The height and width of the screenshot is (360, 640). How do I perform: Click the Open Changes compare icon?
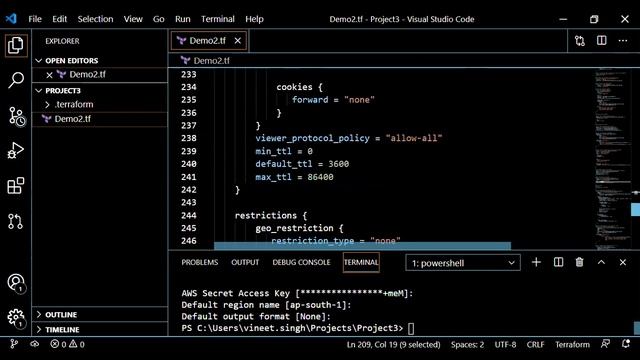pos(580,41)
